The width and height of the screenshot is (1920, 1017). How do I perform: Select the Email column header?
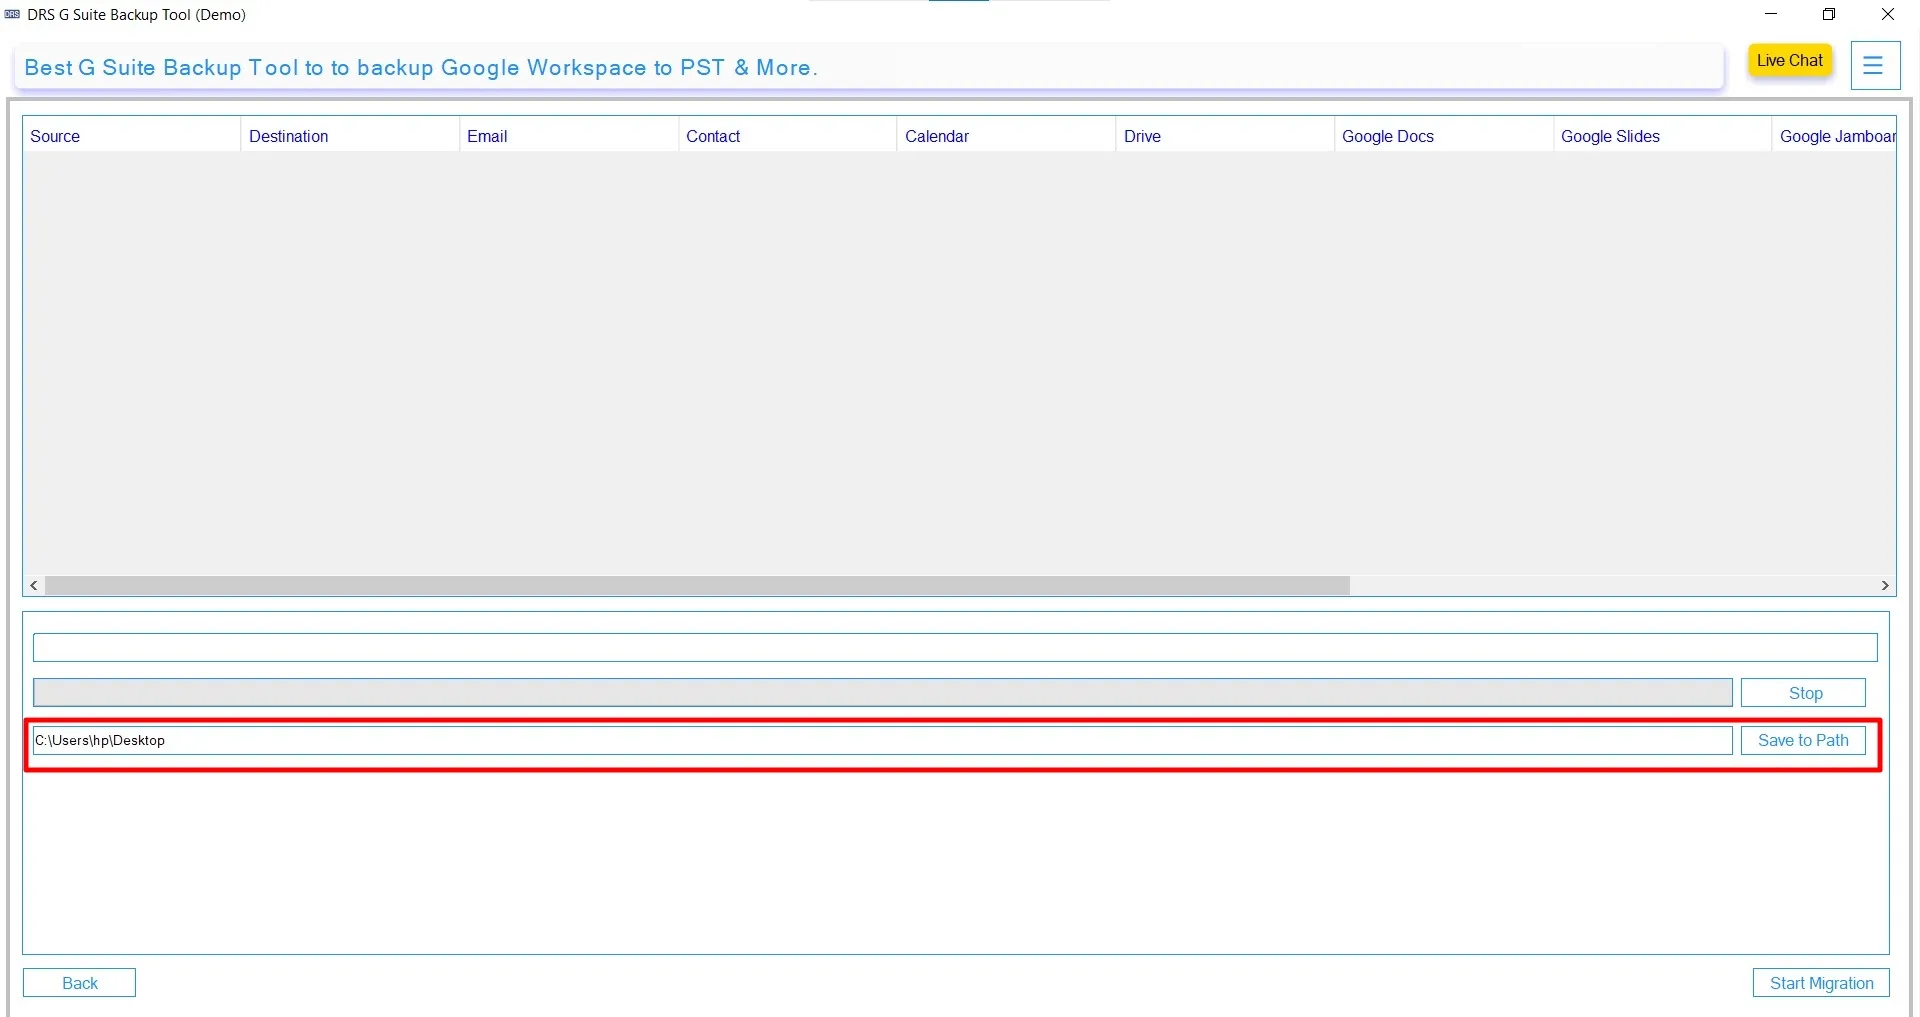pos(569,136)
